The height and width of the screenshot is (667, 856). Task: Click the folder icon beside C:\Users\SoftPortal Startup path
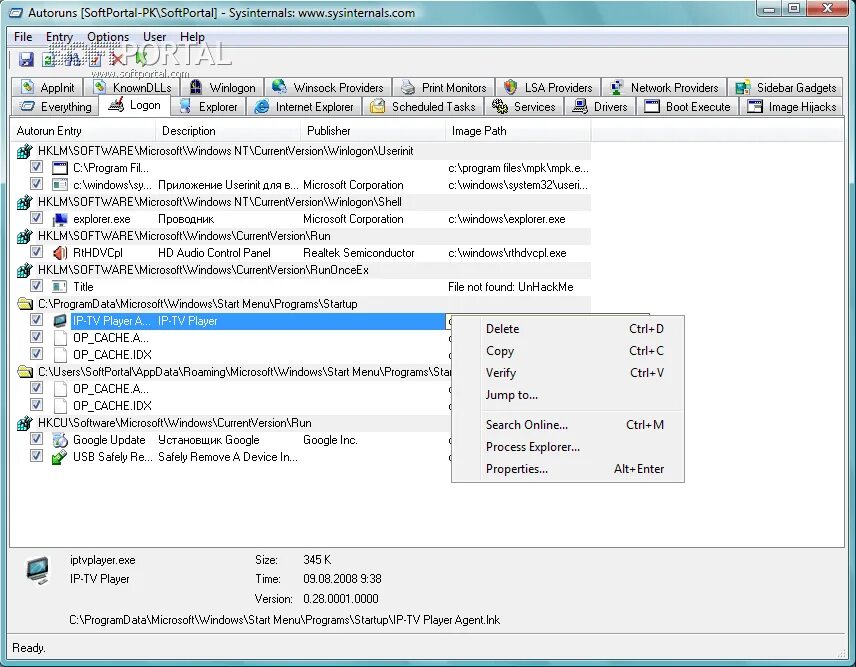25,372
